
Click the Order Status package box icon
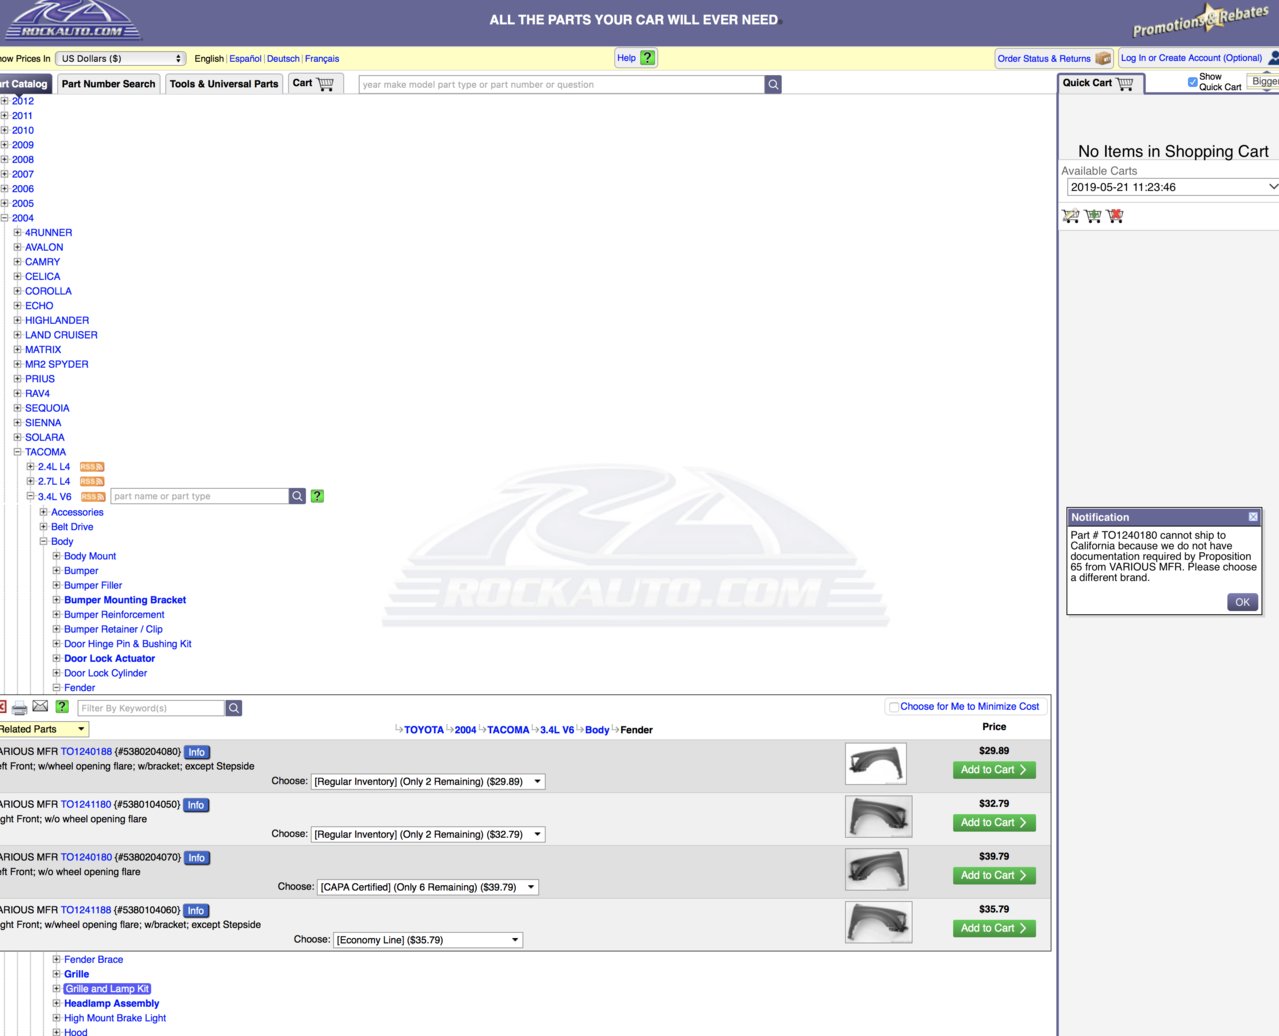tap(1103, 58)
